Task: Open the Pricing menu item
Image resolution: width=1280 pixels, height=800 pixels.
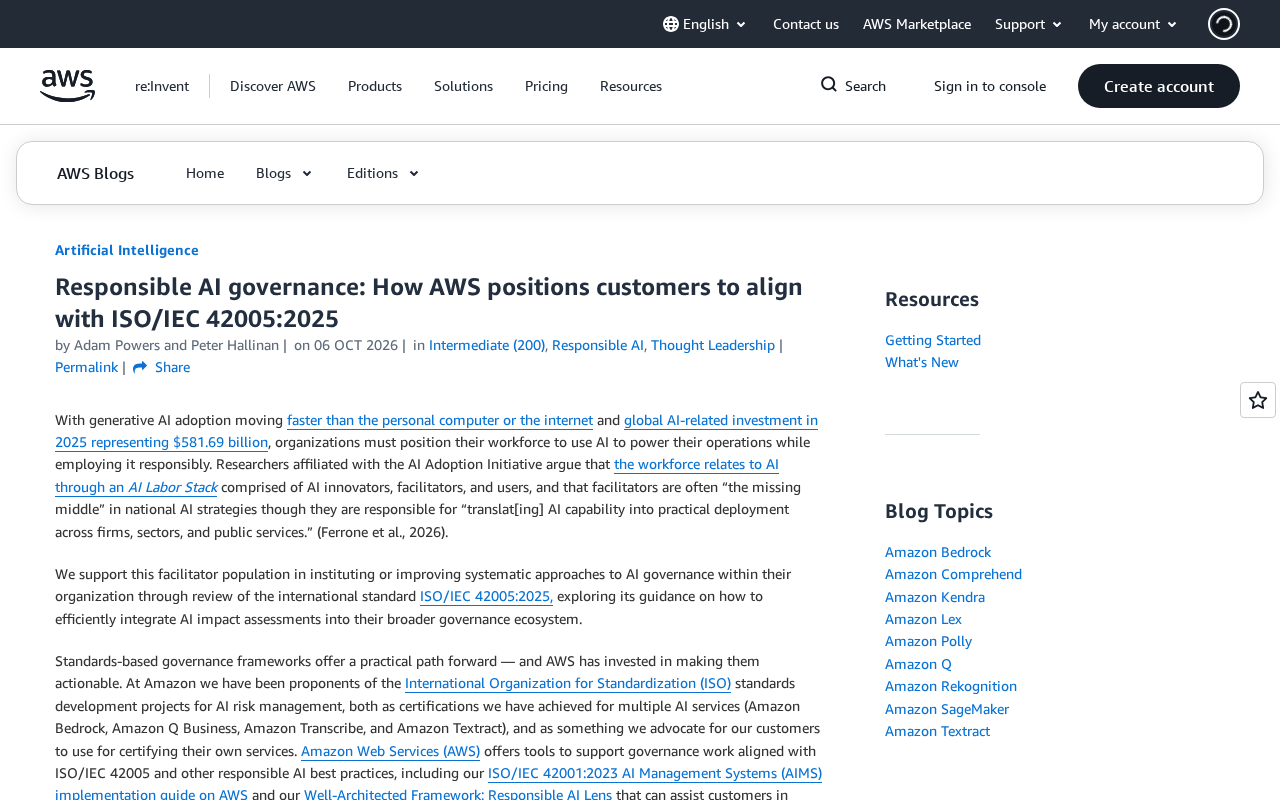Action: [546, 86]
